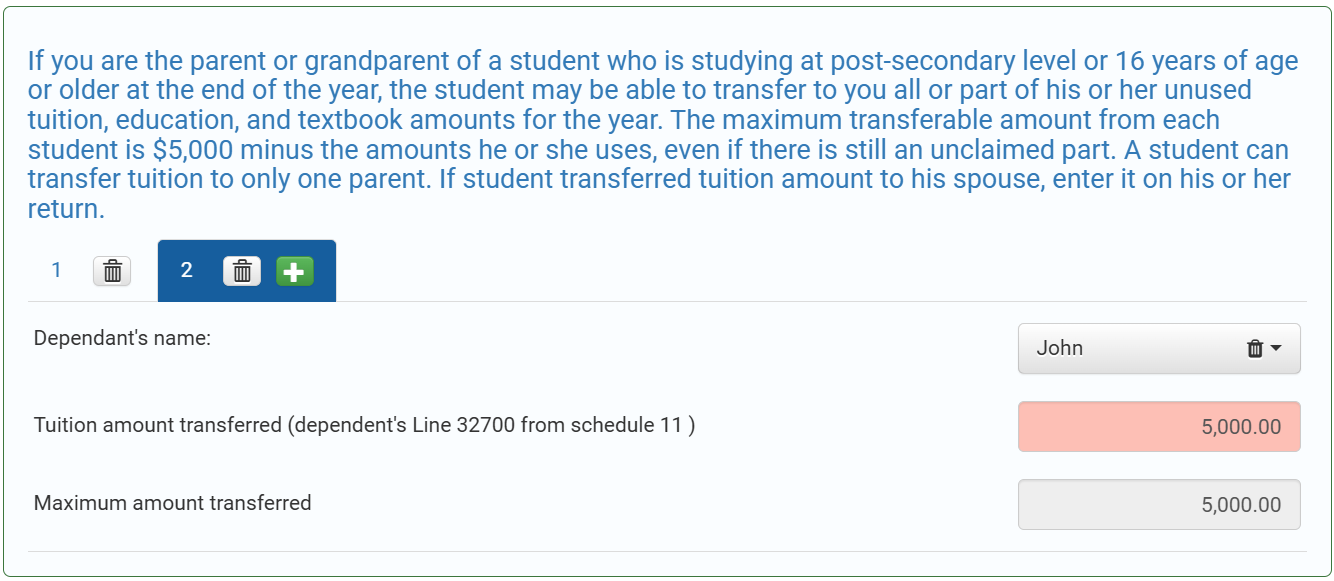Click the "Tuition amount transferred" label text
Image resolution: width=1334 pixels, height=581 pixels.
point(158,426)
